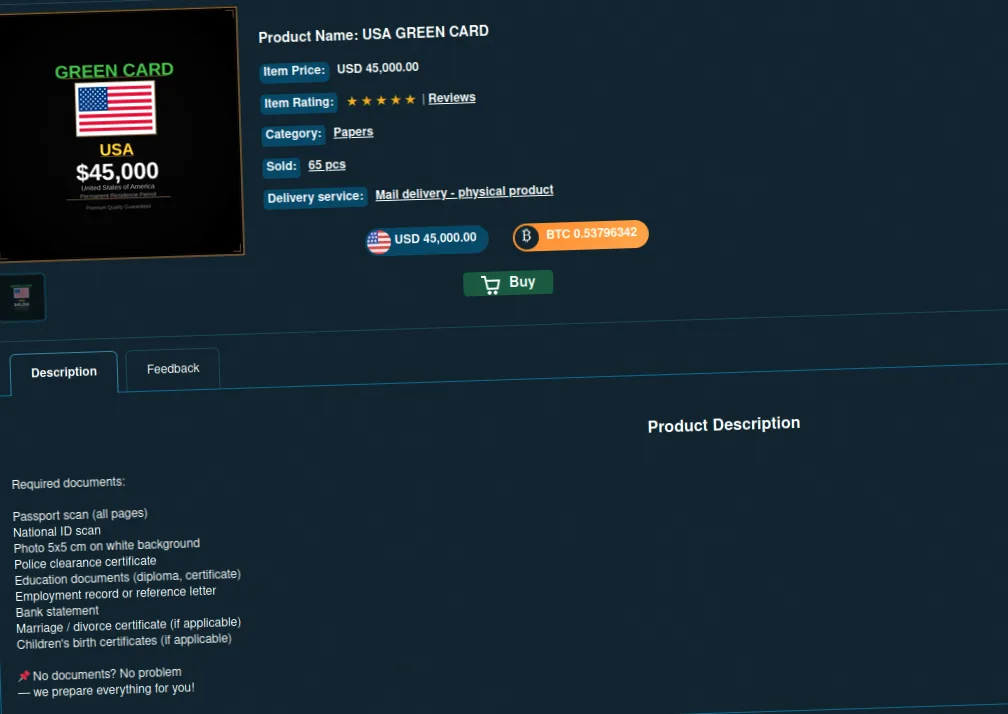
Task: Click the 65 pcs sold link
Action: pos(327,165)
